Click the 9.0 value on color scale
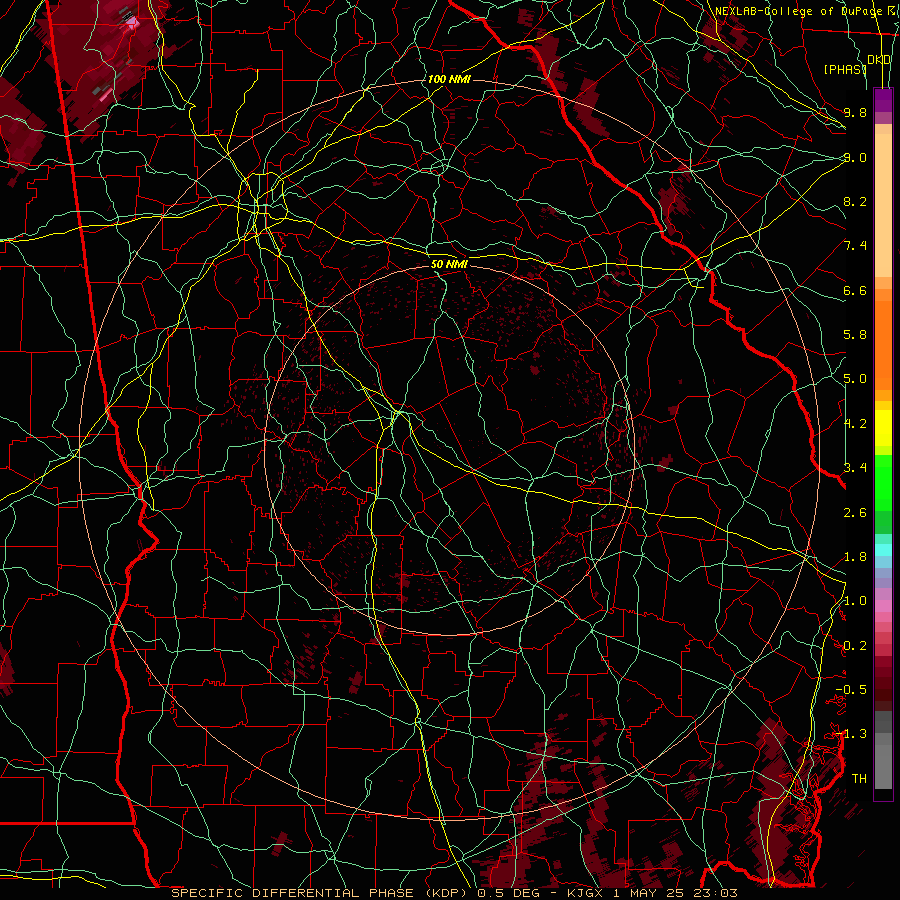Screen dimensions: 900x900 pos(855,157)
